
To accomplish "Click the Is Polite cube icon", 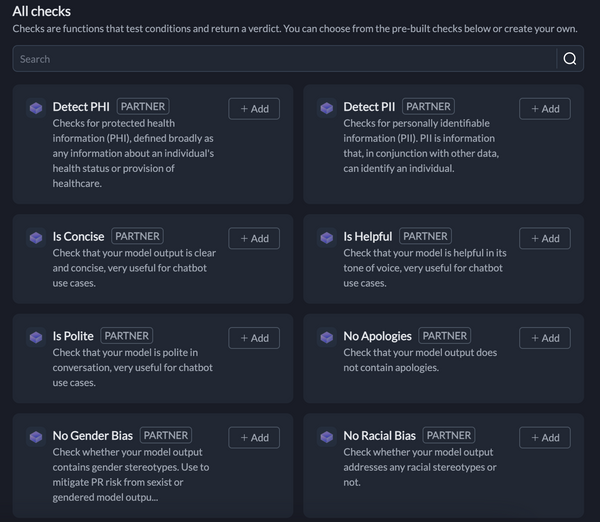I will (36, 338).
